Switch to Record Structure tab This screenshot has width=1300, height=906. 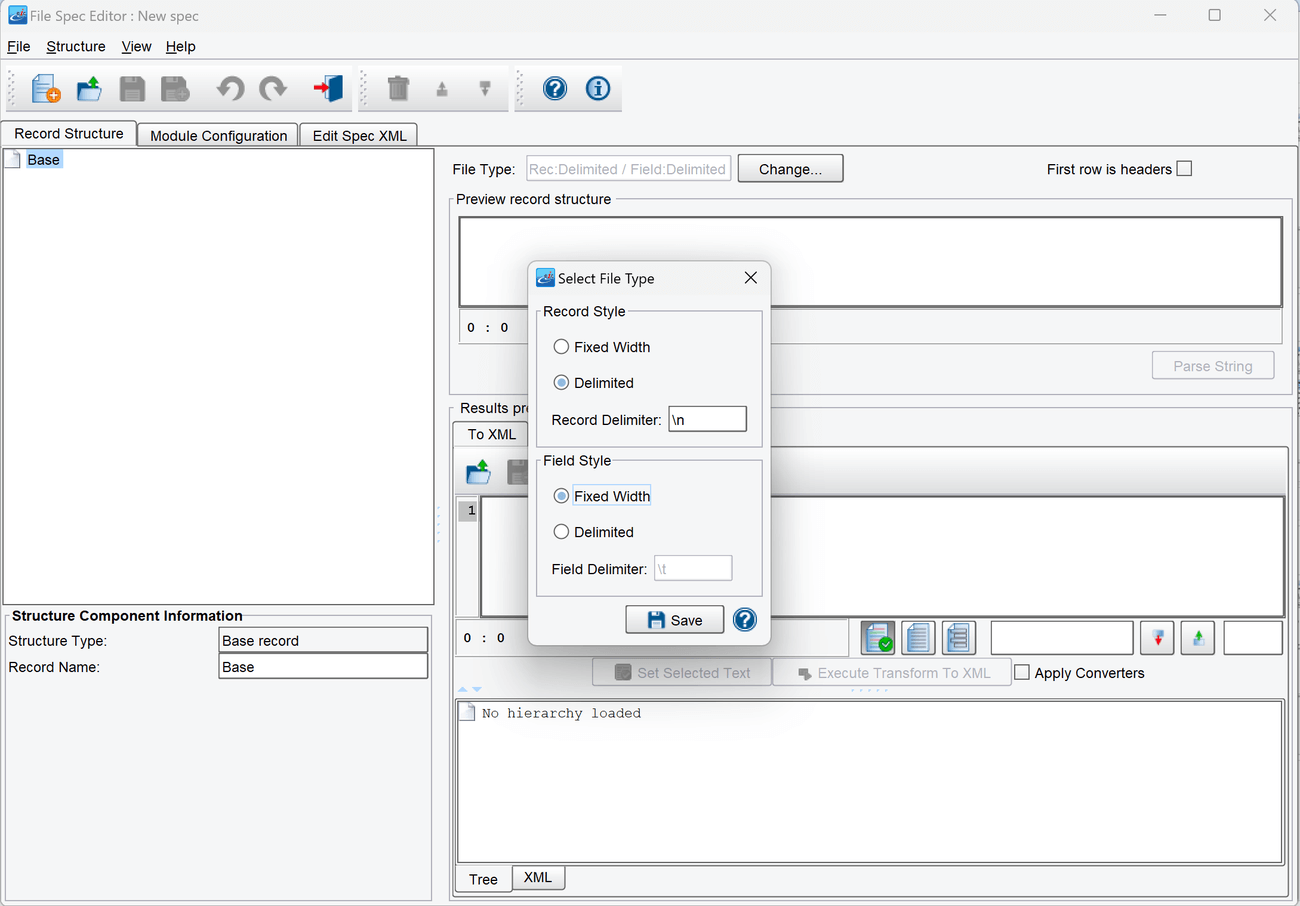click(x=69, y=134)
